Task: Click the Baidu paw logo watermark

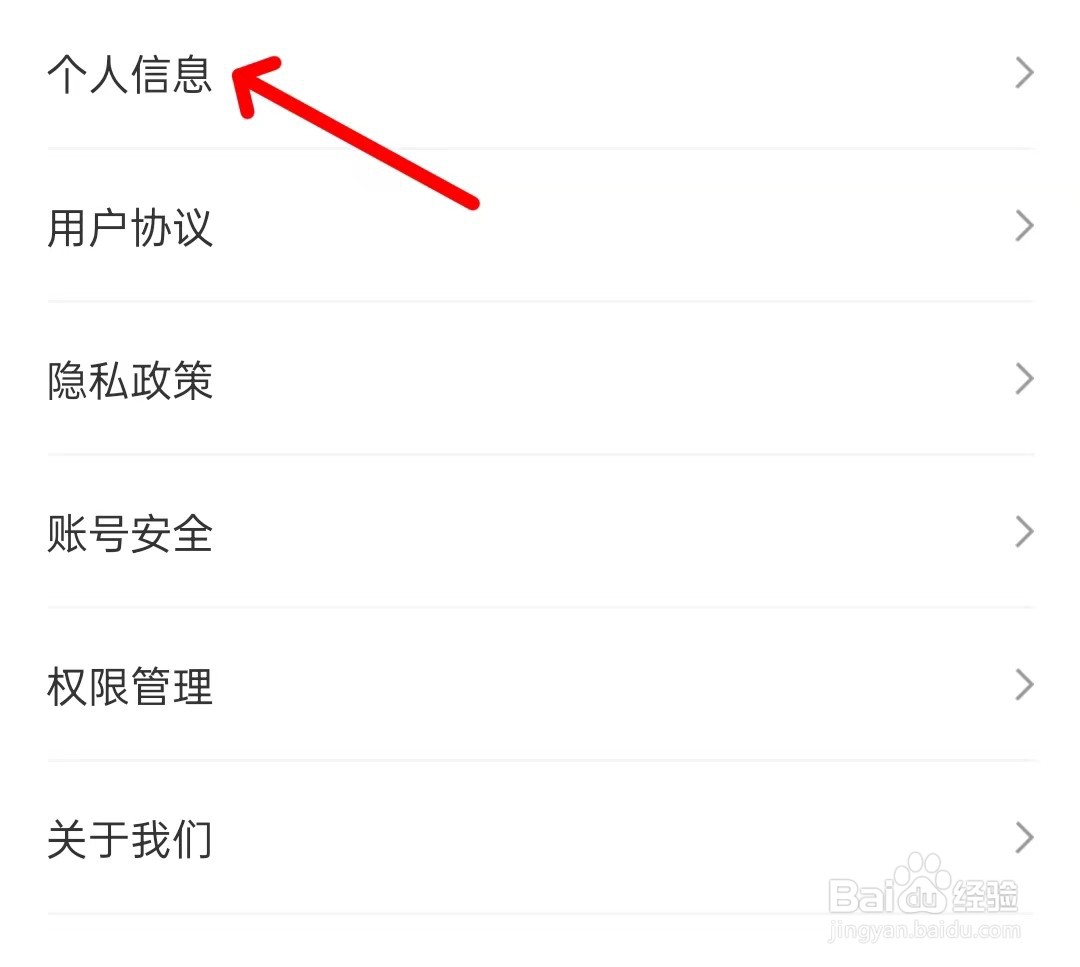Action: click(923, 885)
